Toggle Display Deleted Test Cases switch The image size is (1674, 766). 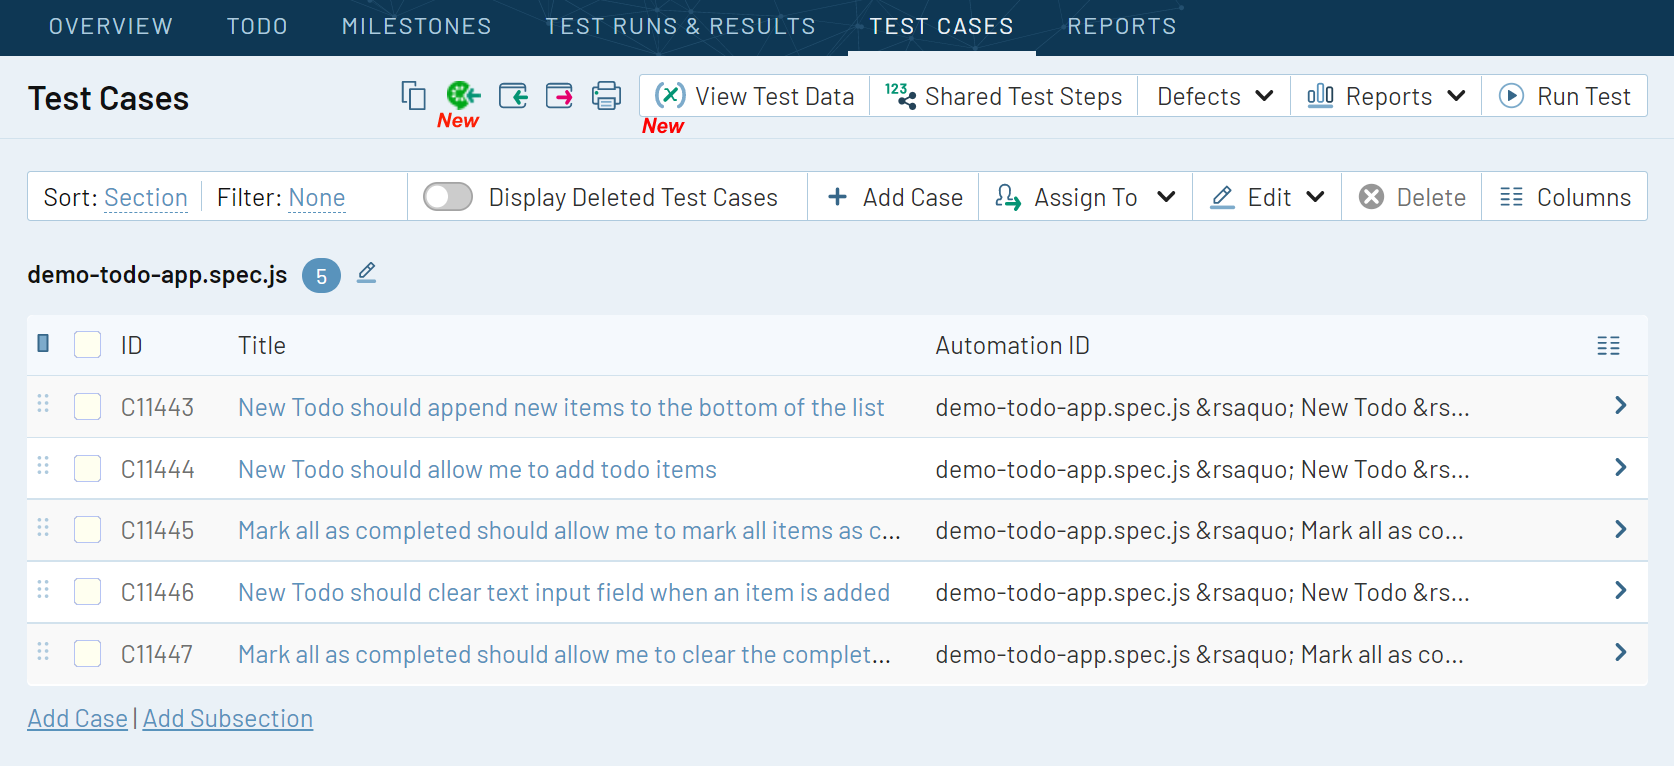click(448, 197)
